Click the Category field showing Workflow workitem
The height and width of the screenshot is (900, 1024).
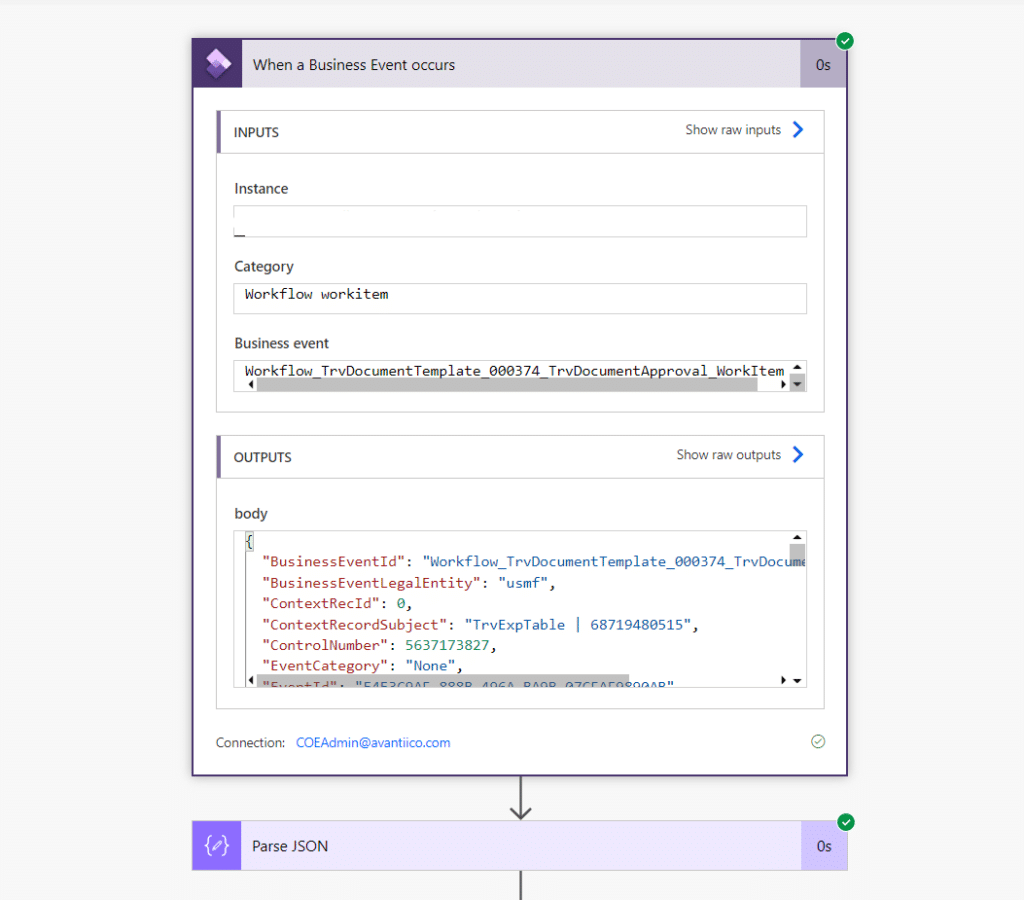[520, 298]
